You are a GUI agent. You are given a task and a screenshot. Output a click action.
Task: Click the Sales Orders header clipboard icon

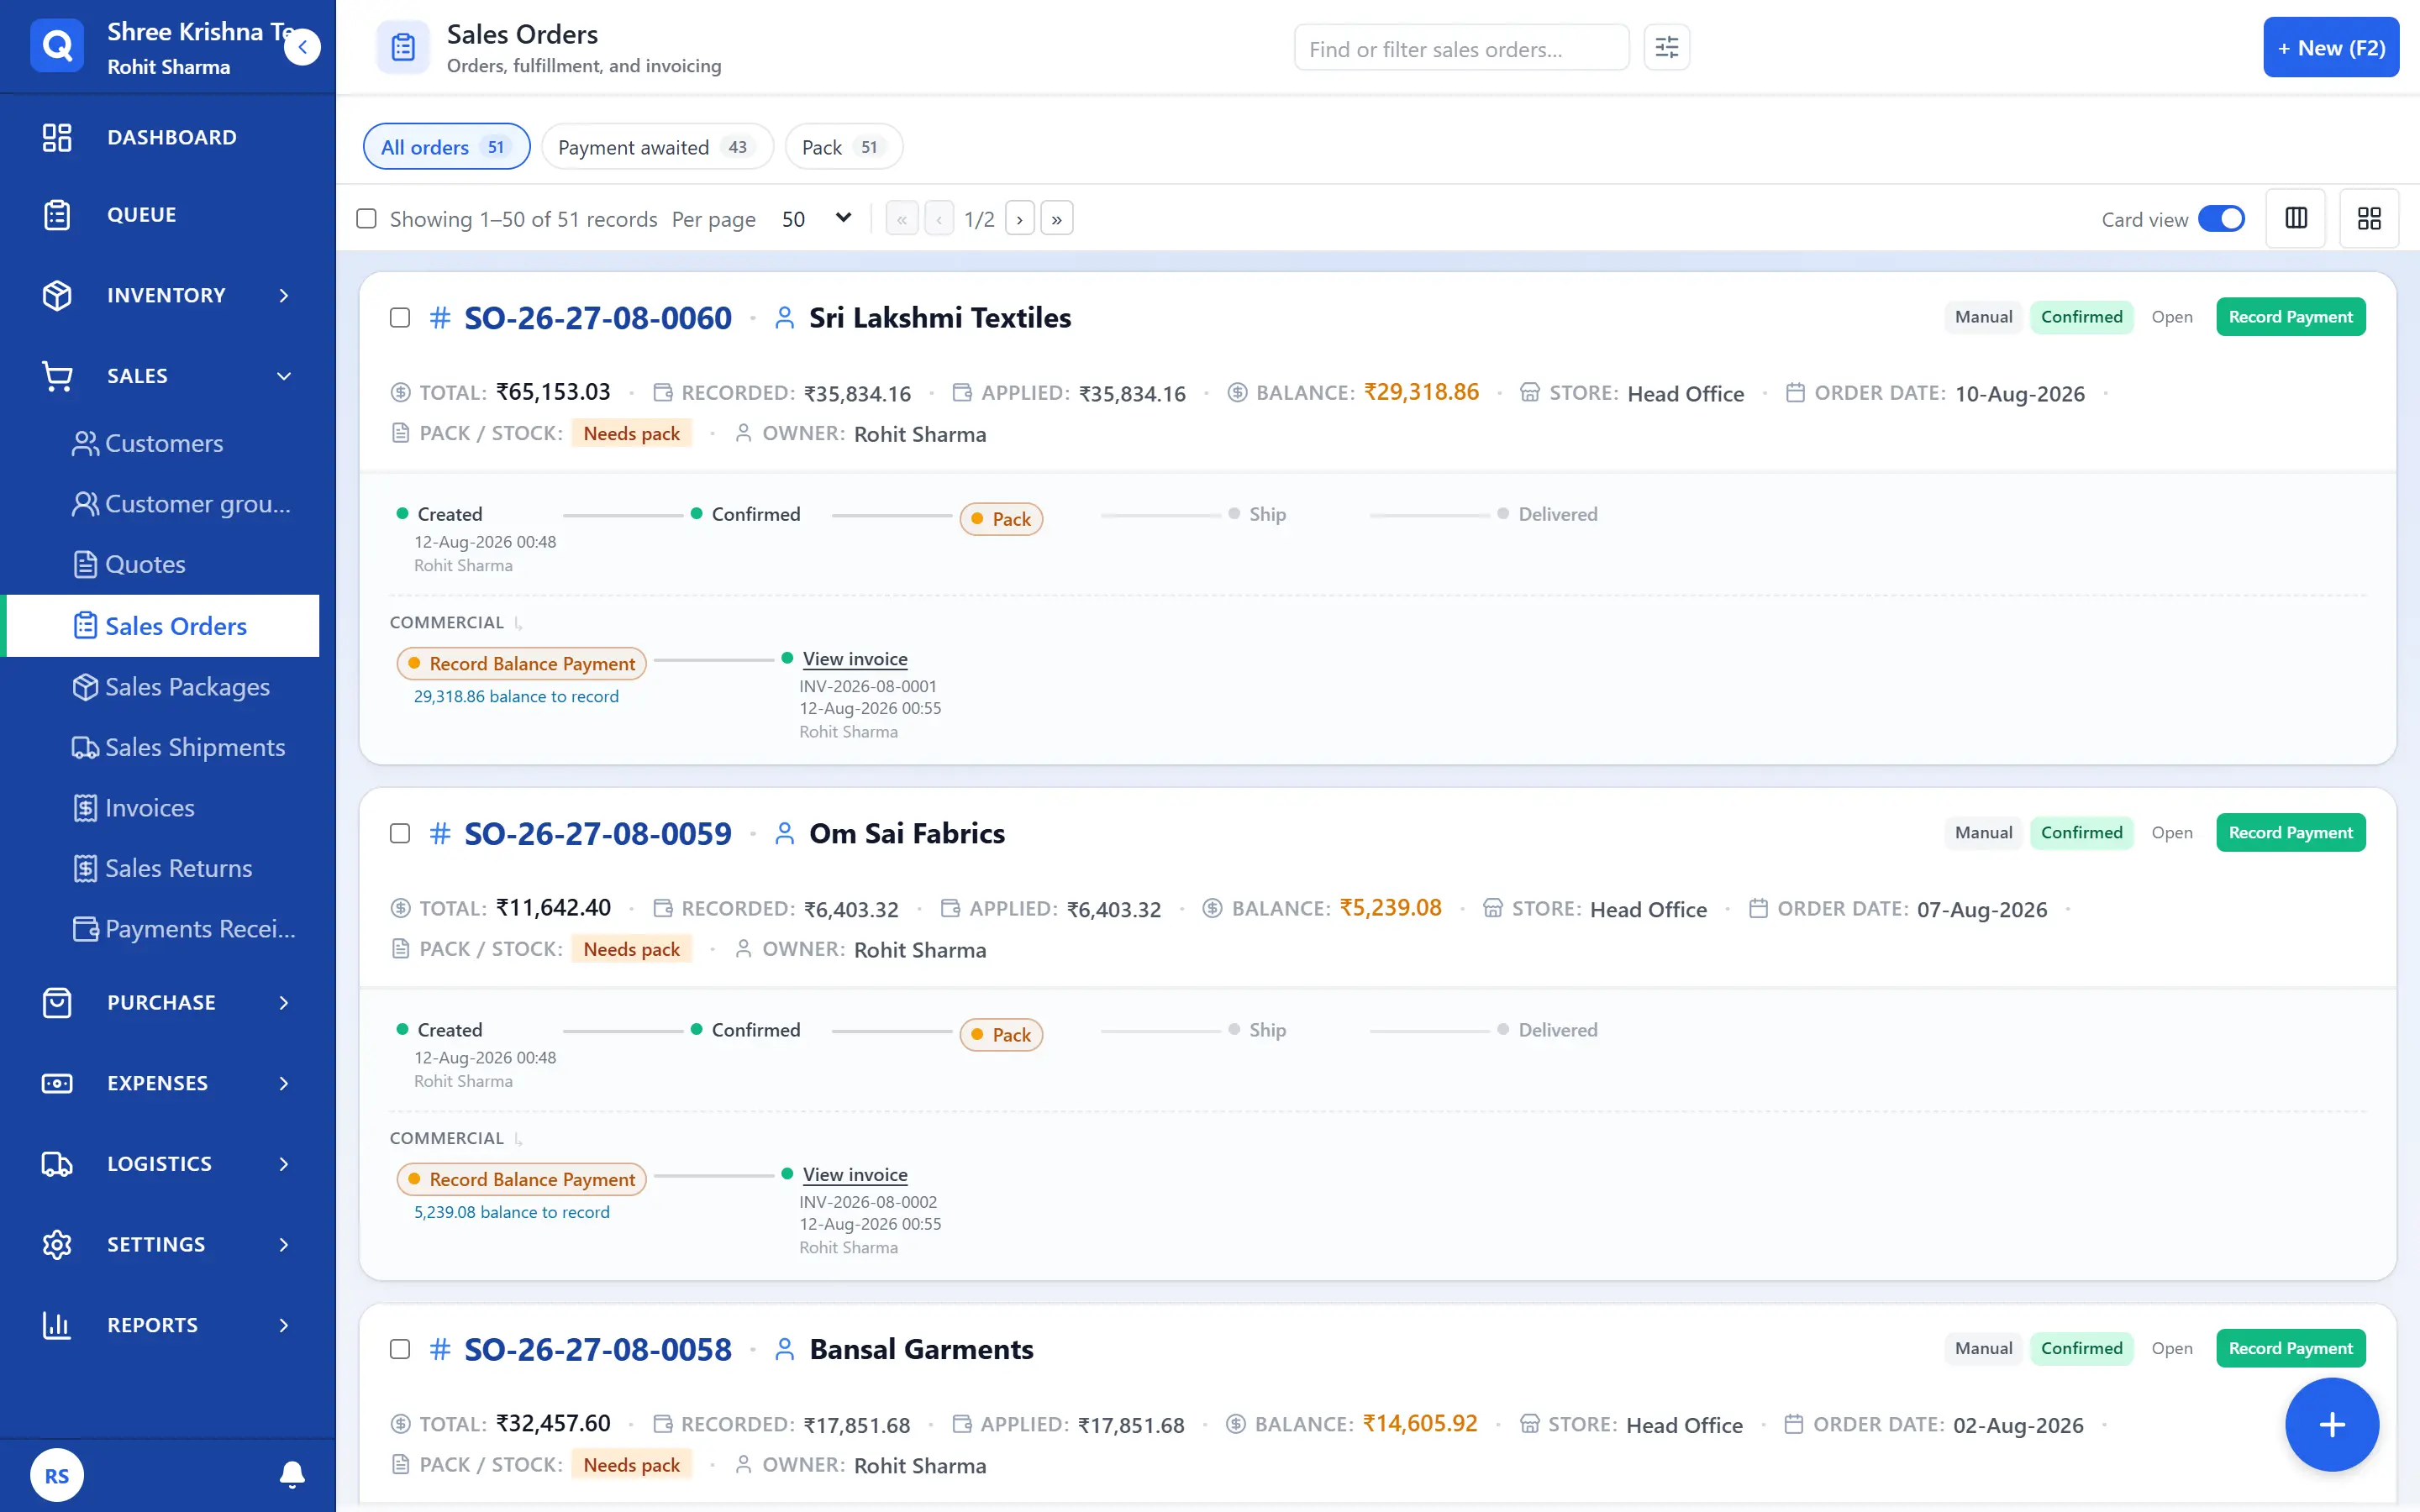[403, 47]
